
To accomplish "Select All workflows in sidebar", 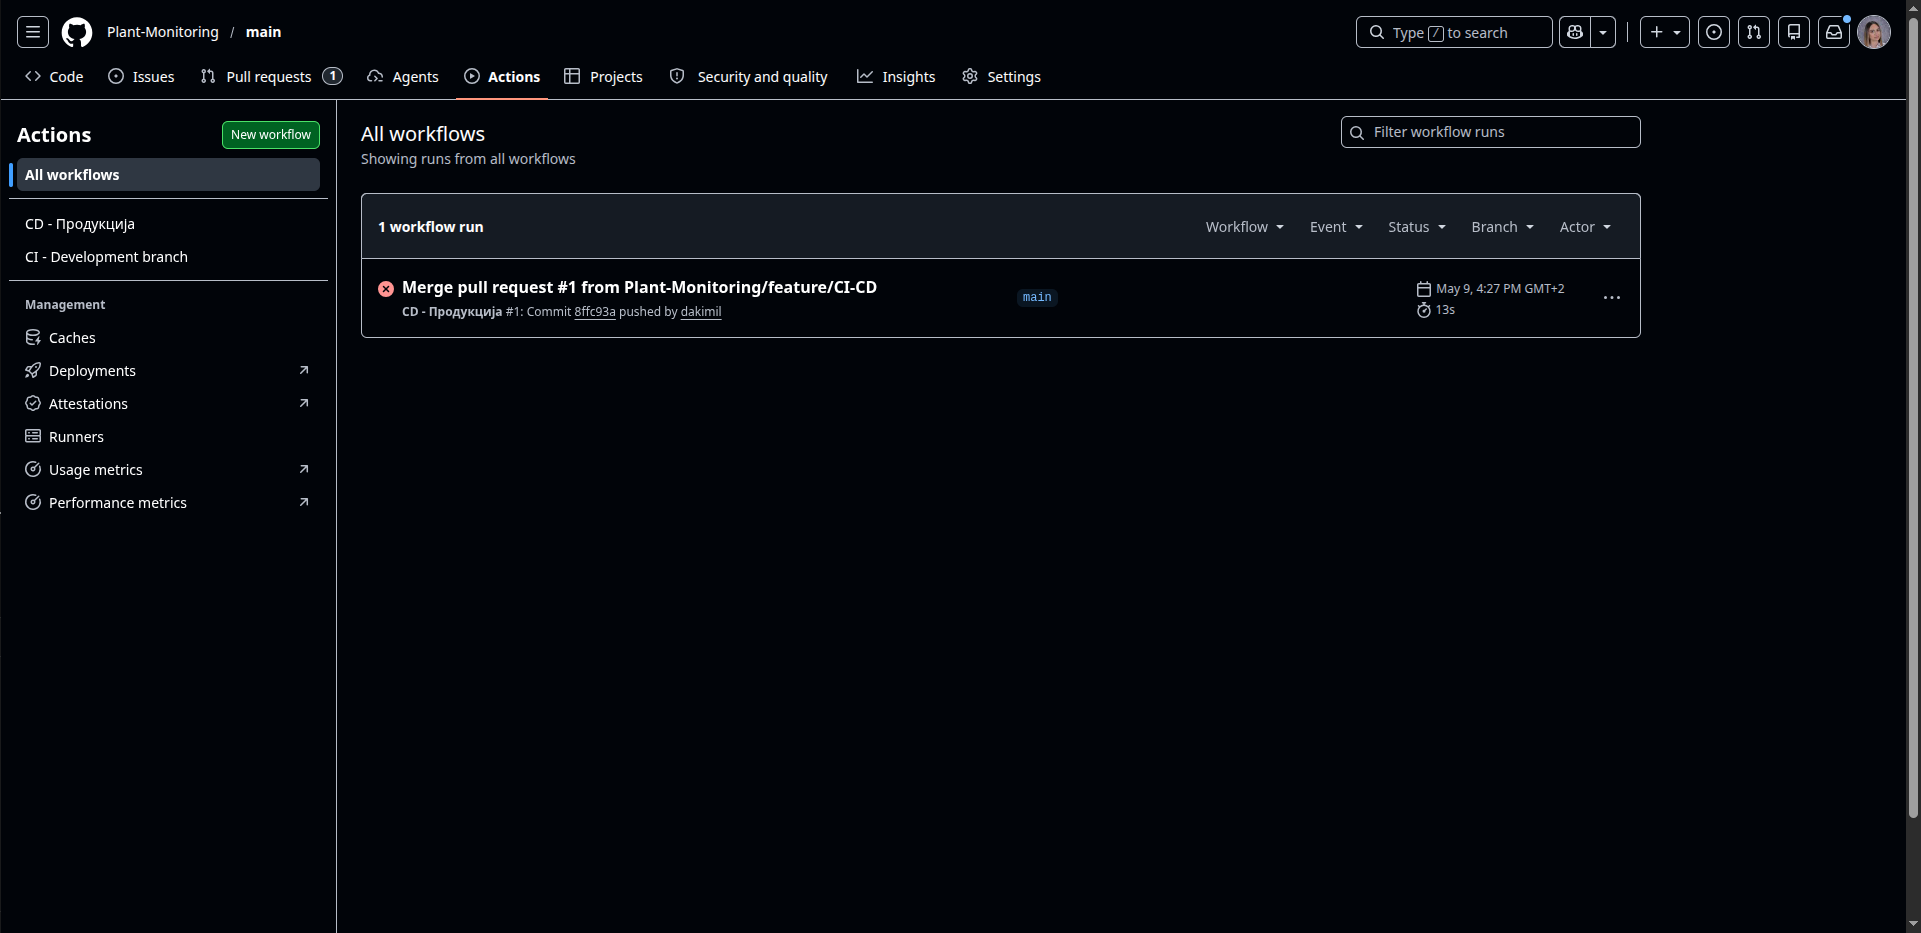I will pos(168,175).
